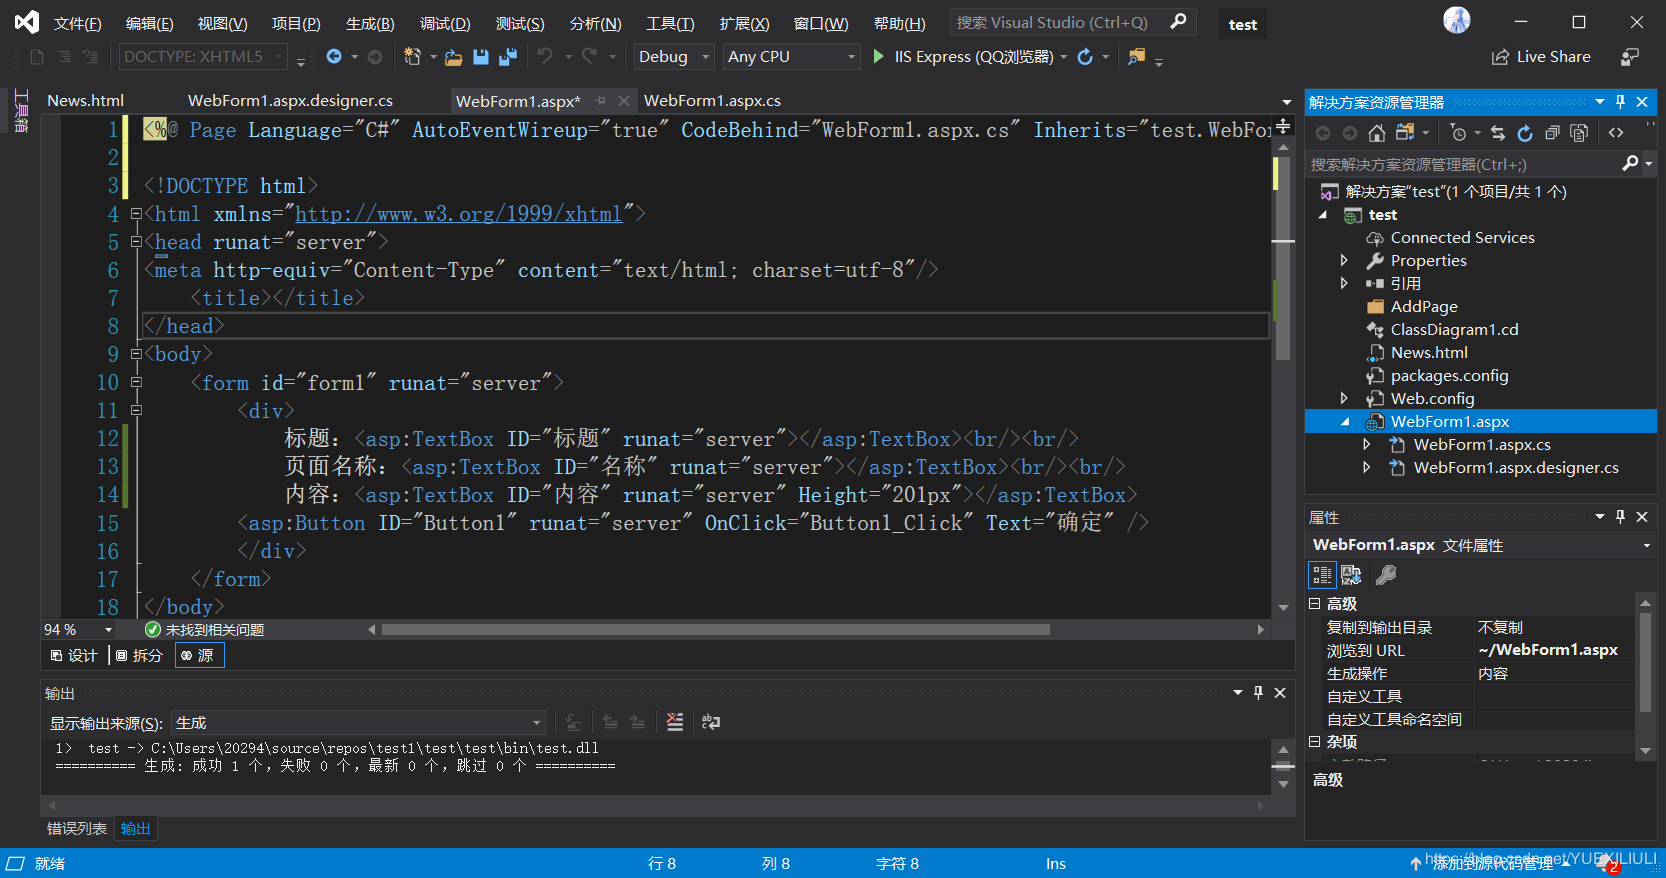
Task: Click the browser refresh icon in toolbar
Action: pos(1085,57)
